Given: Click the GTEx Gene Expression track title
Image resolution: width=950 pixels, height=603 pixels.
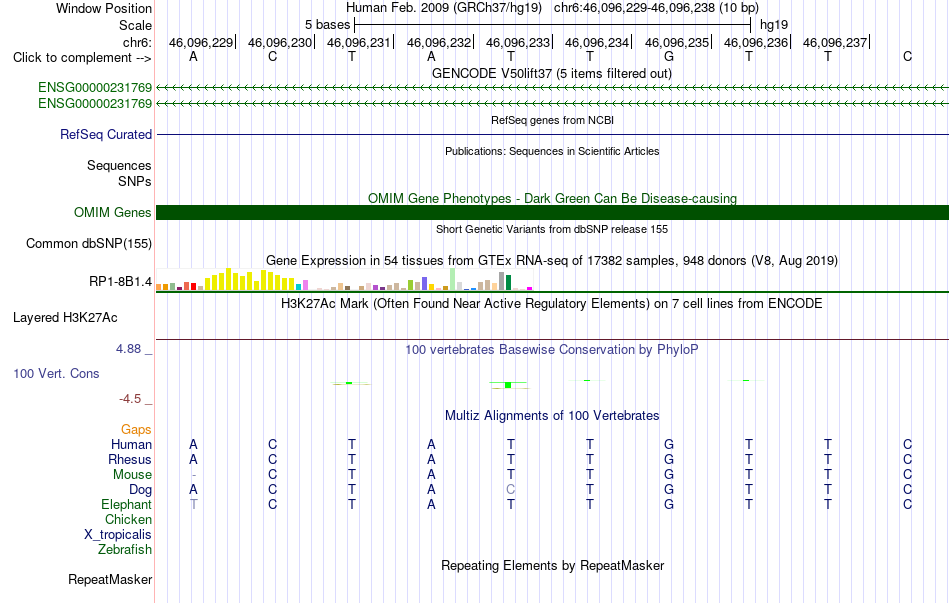Looking at the screenshot, I should coord(552,261).
